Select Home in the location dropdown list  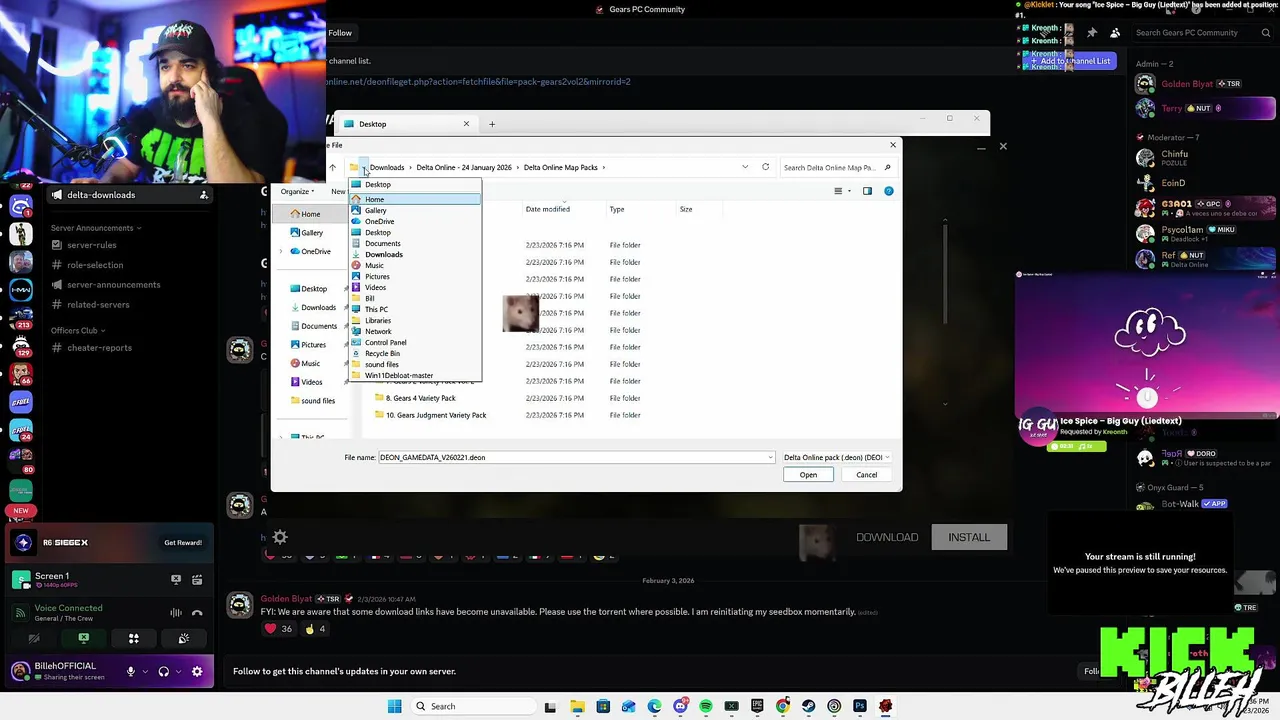(x=415, y=199)
